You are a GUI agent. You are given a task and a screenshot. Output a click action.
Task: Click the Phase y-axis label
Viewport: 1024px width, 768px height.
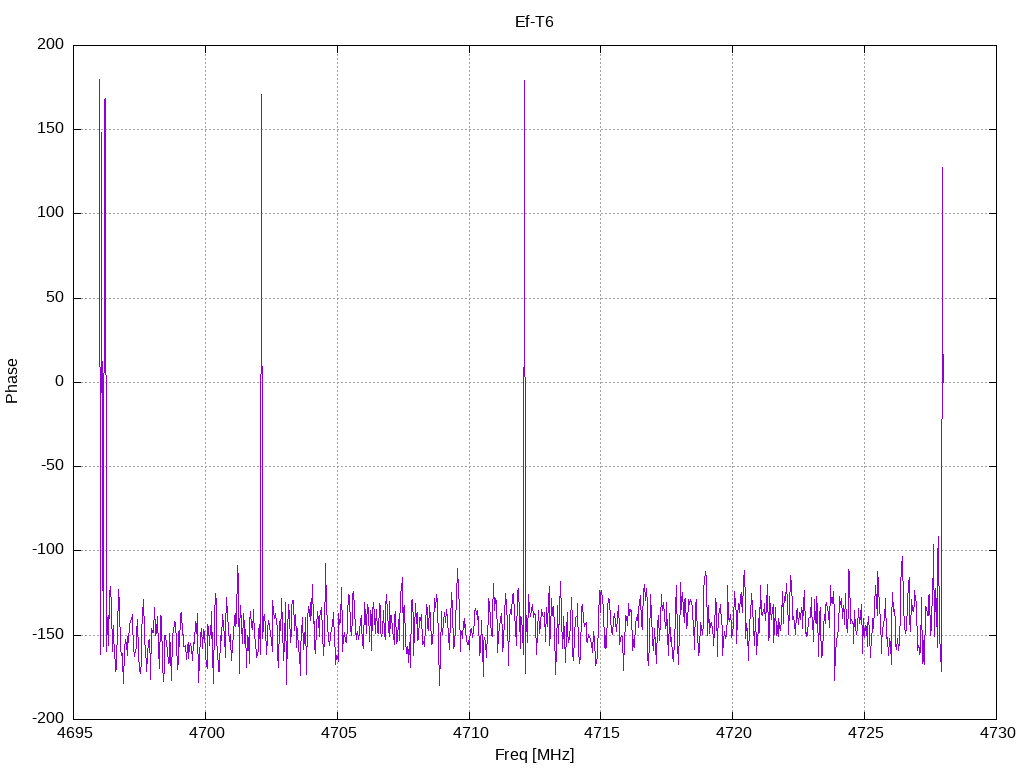[12, 381]
